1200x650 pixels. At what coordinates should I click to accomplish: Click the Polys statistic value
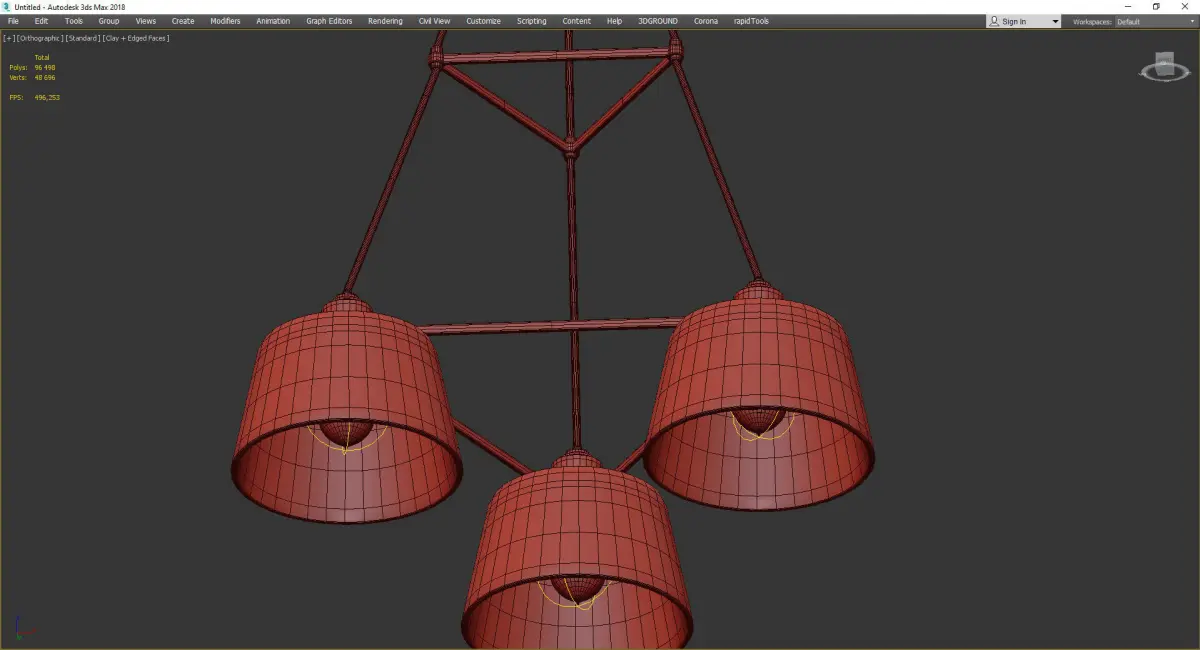coord(45,67)
